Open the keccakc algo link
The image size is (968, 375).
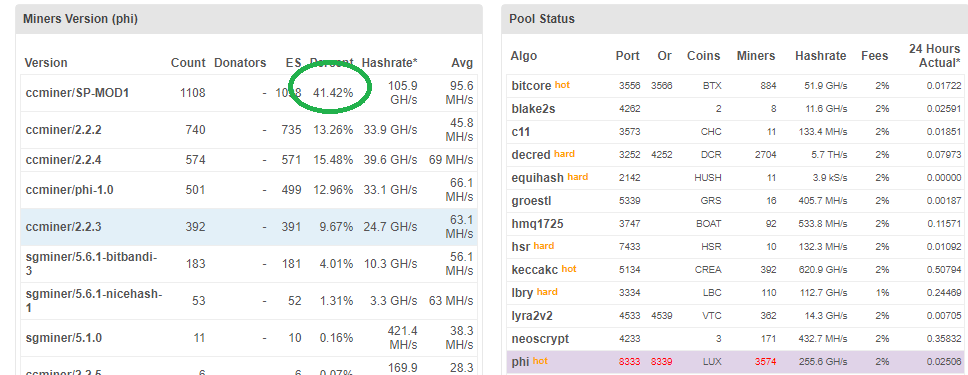pos(535,269)
